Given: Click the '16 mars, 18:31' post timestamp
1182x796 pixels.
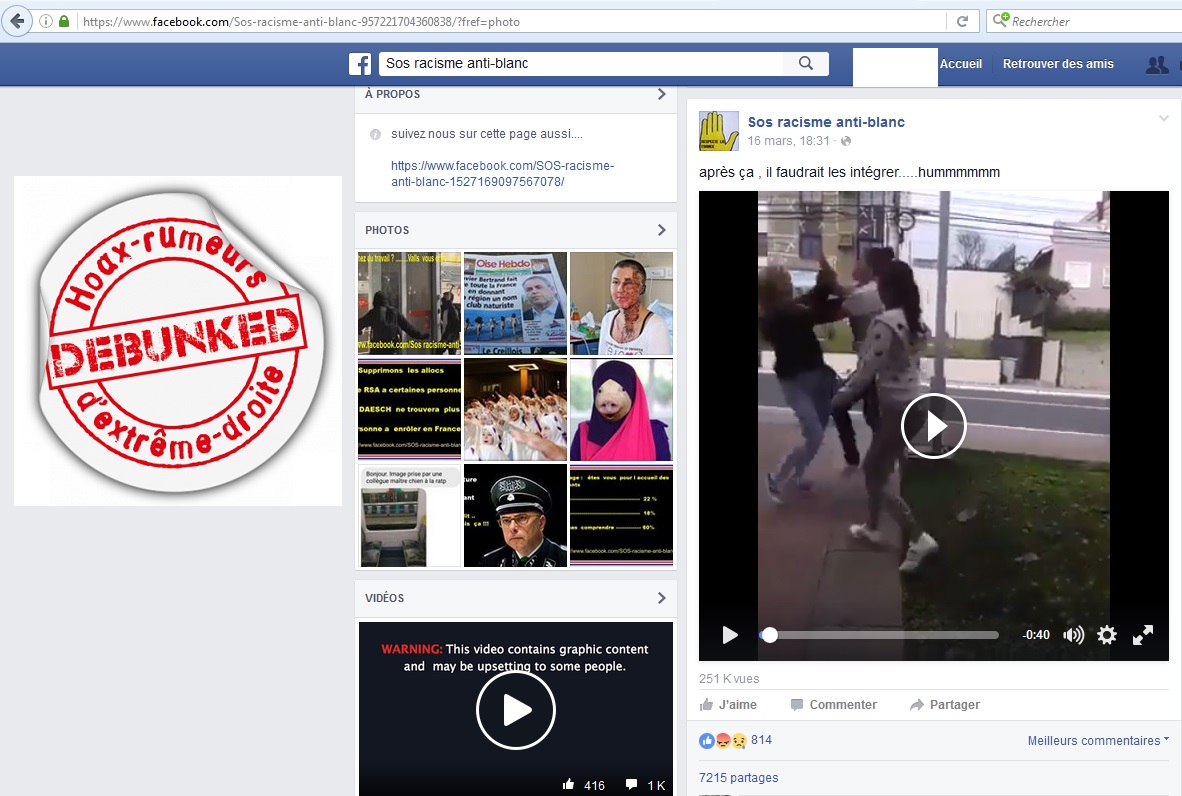Looking at the screenshot, I should (x=789, y=141).
